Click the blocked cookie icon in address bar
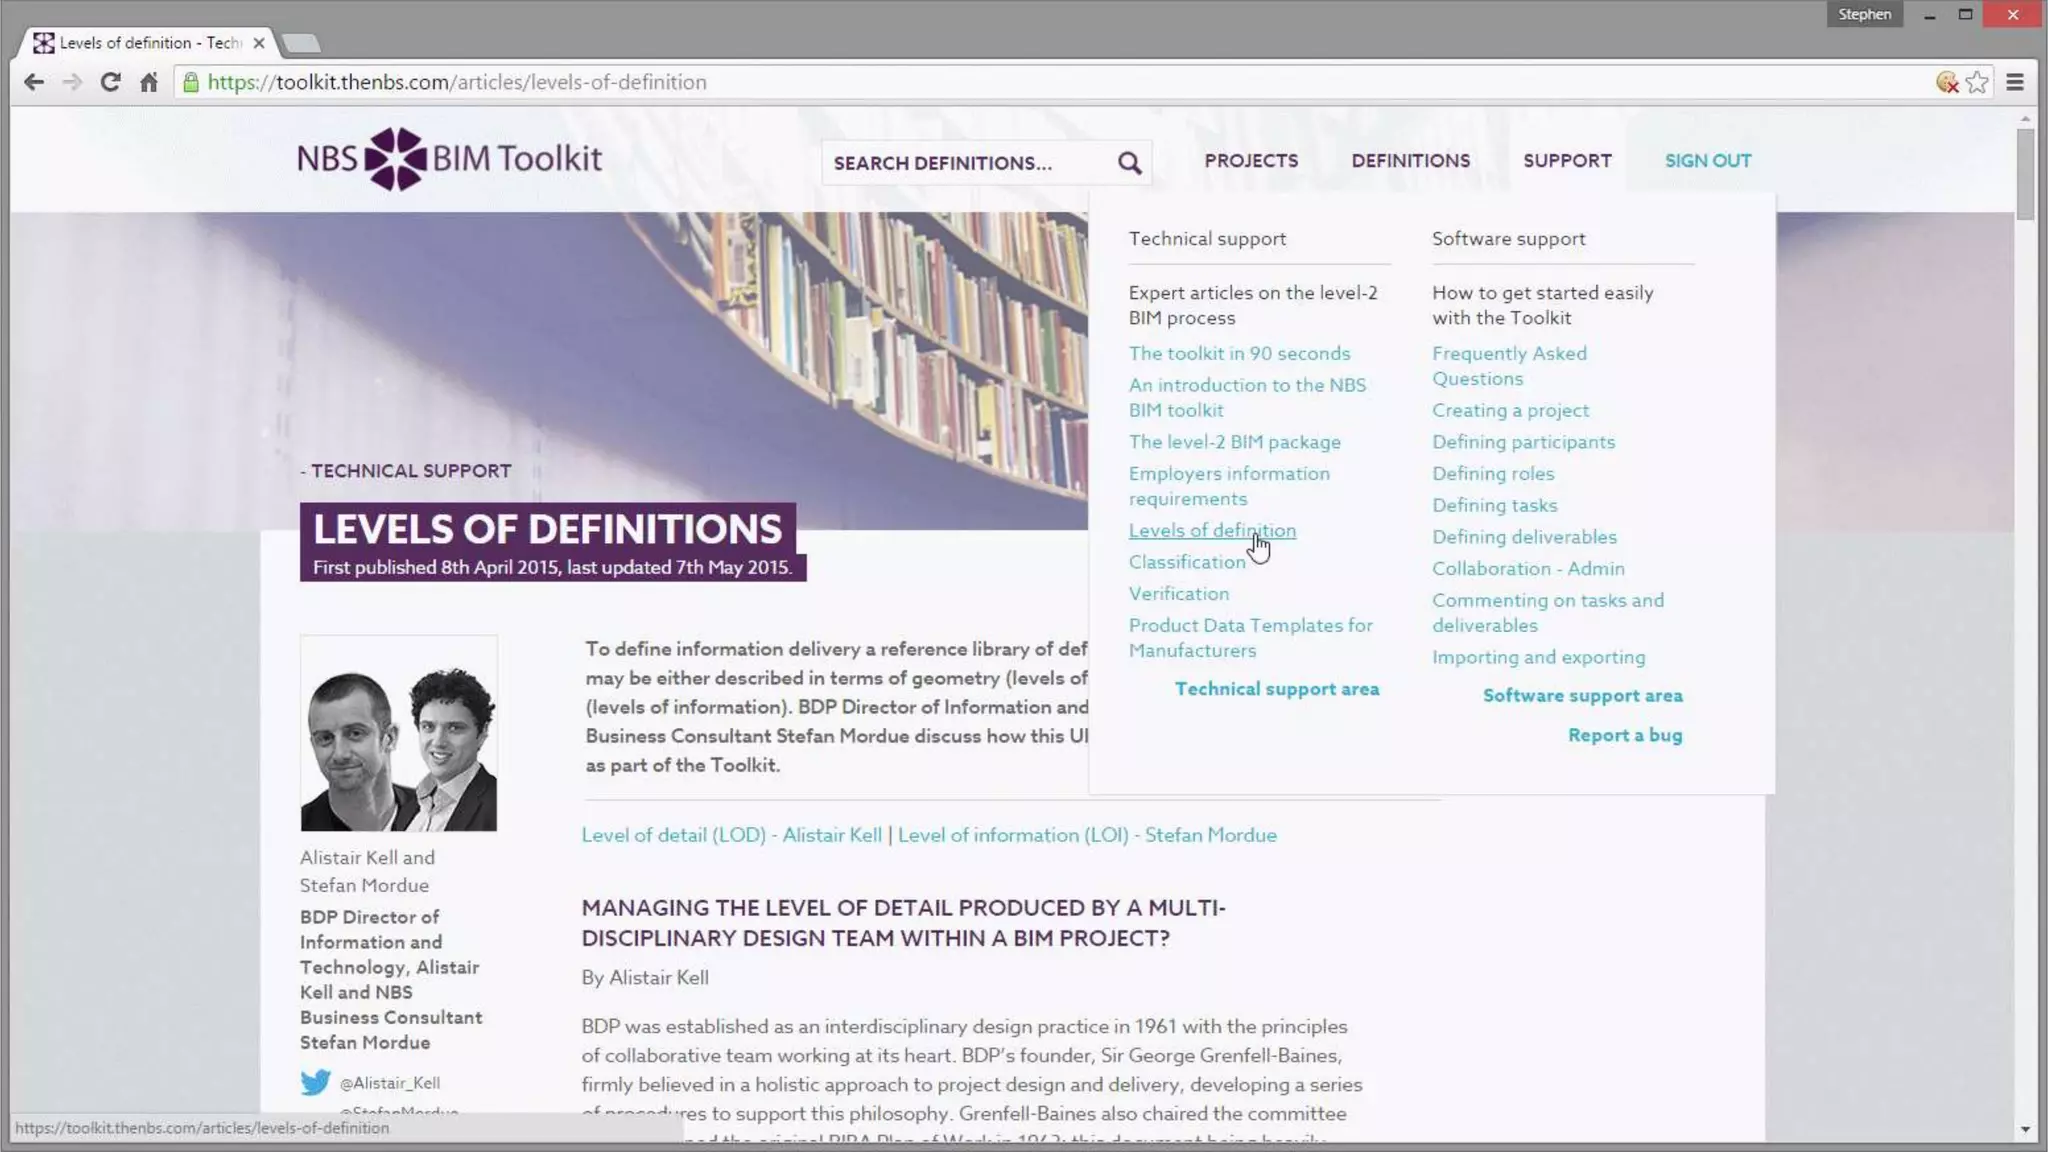This screenshot has height=1152, width=2048. coord(1946,82)
